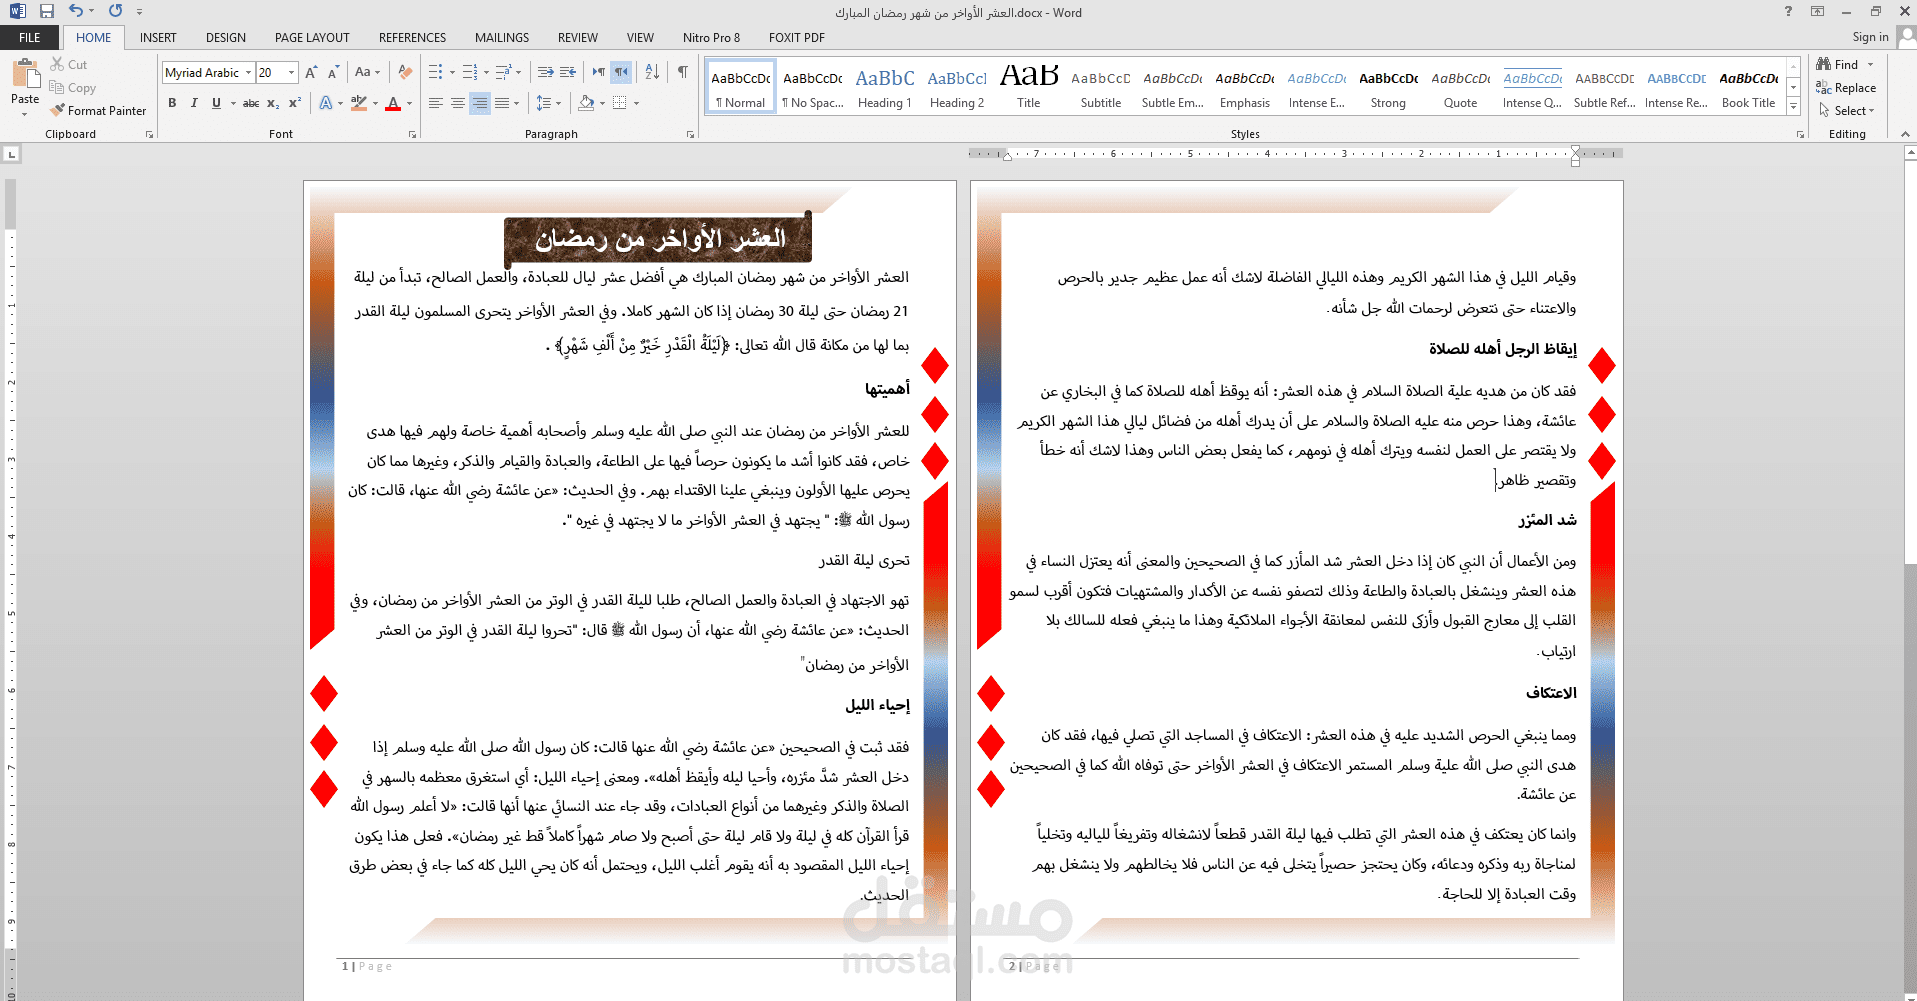Open the PAGE LAYOUT tab
1917x1001 pixels.
(x=312, y=38)
